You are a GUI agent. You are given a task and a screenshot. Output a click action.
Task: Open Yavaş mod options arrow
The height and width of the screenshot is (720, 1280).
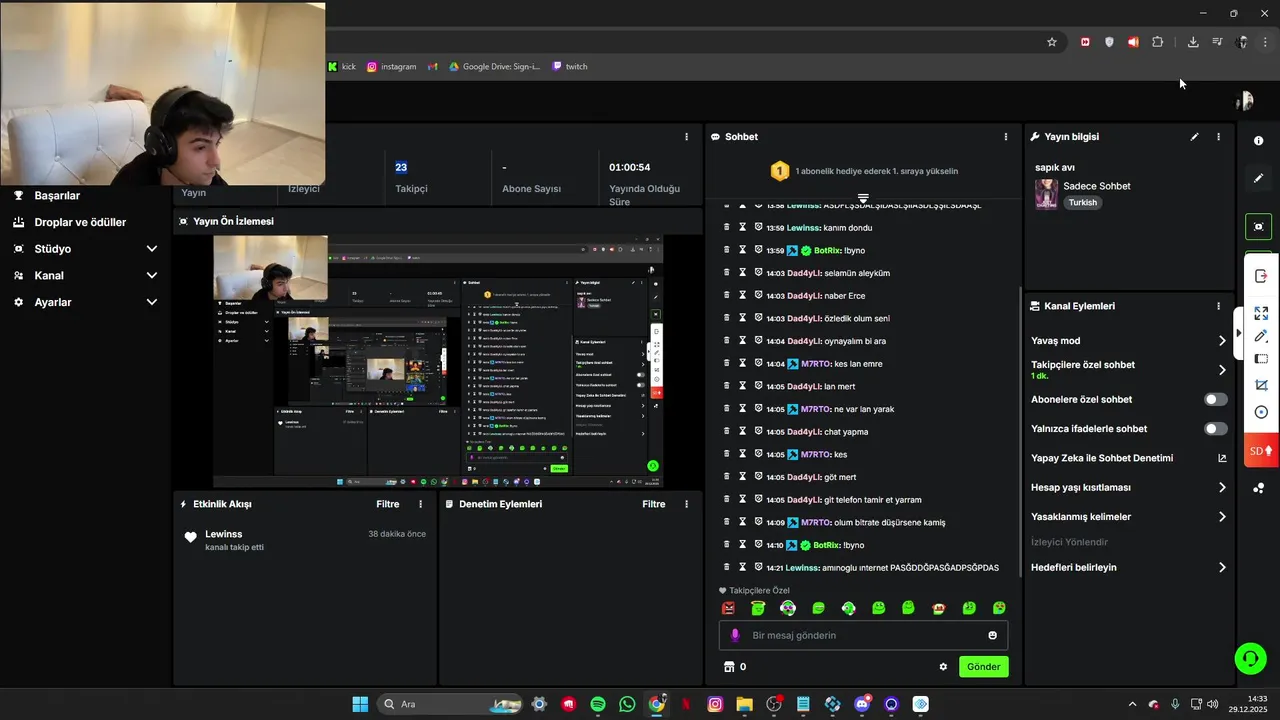tap(1222, 341)
